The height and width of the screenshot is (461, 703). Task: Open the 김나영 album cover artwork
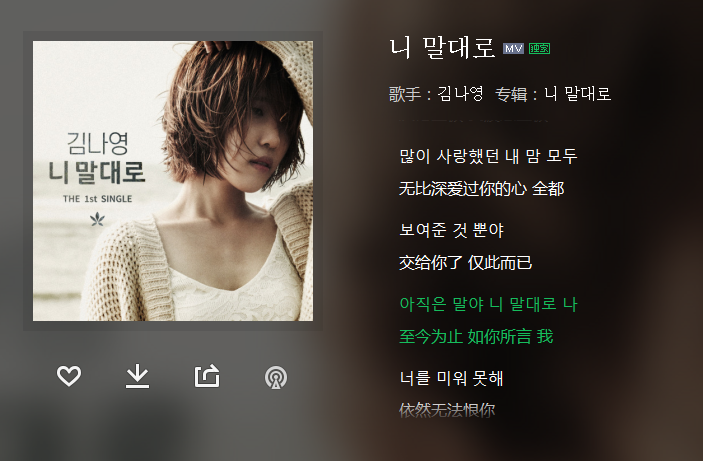pyautogui.click(x=173, y=181)
